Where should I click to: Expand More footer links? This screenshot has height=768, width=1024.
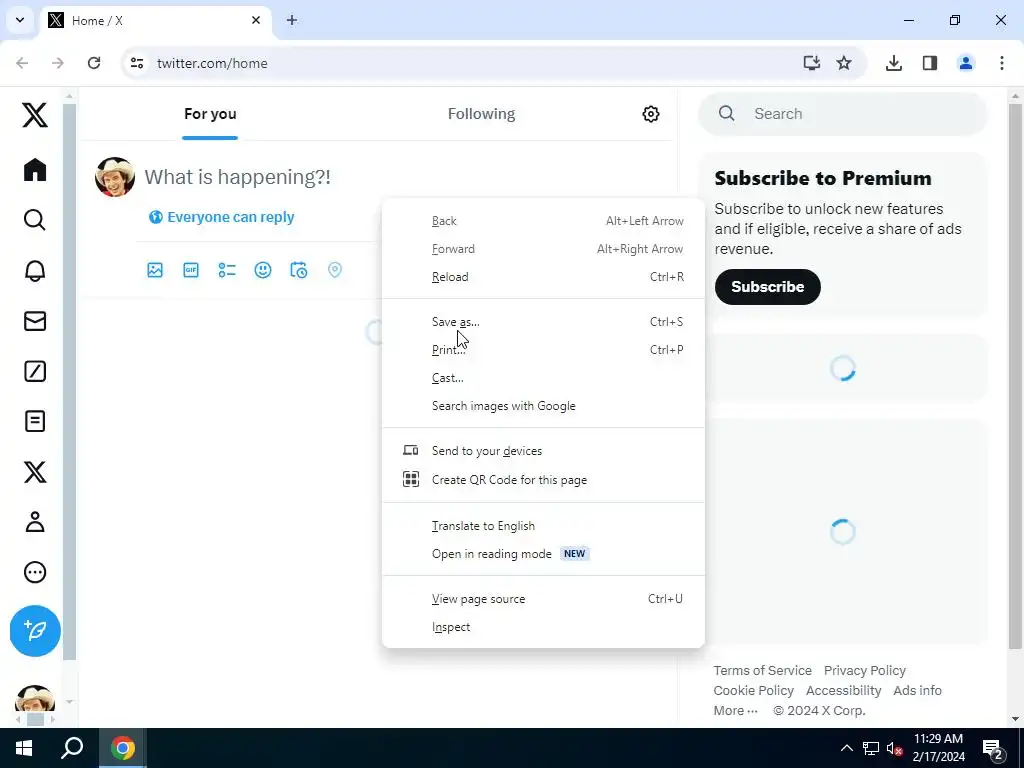point(735,711)
